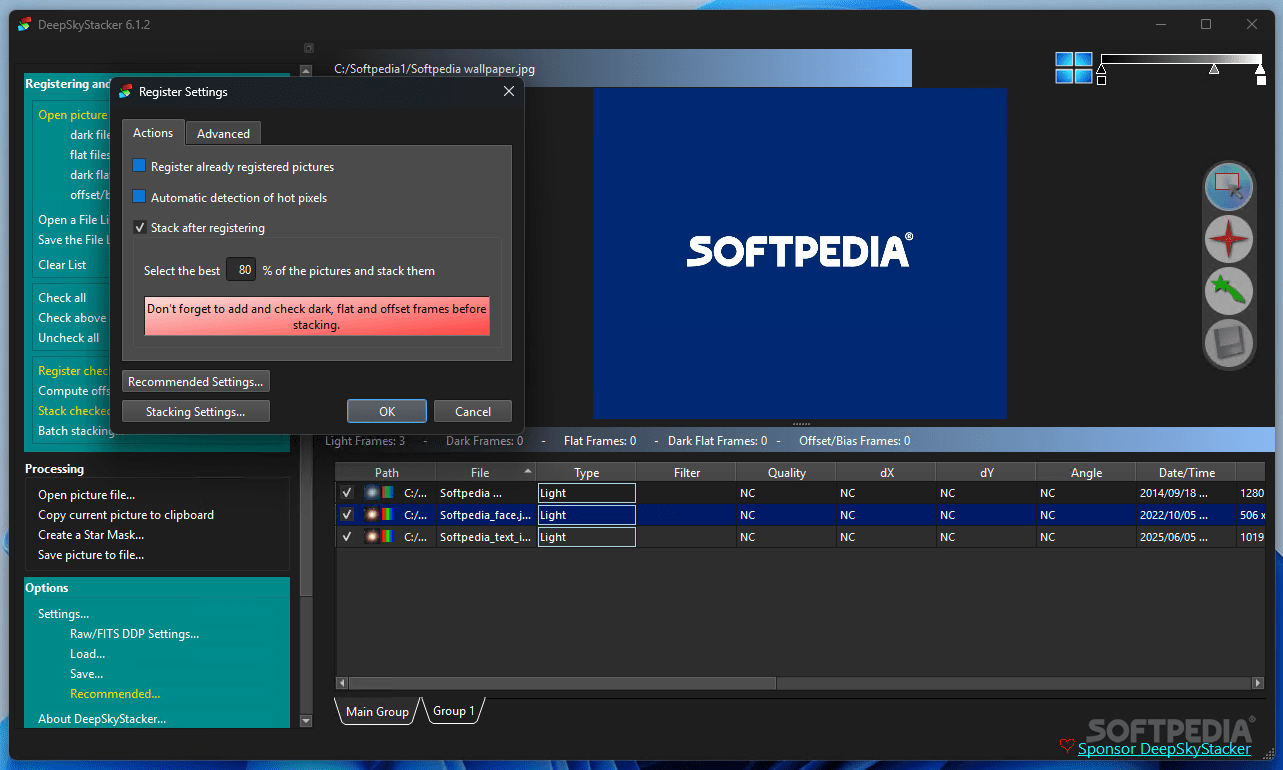Close the Register Settings dialog with the X
Screen dimensions: 1283x770
pyautogui.click(x=509, y=92)
